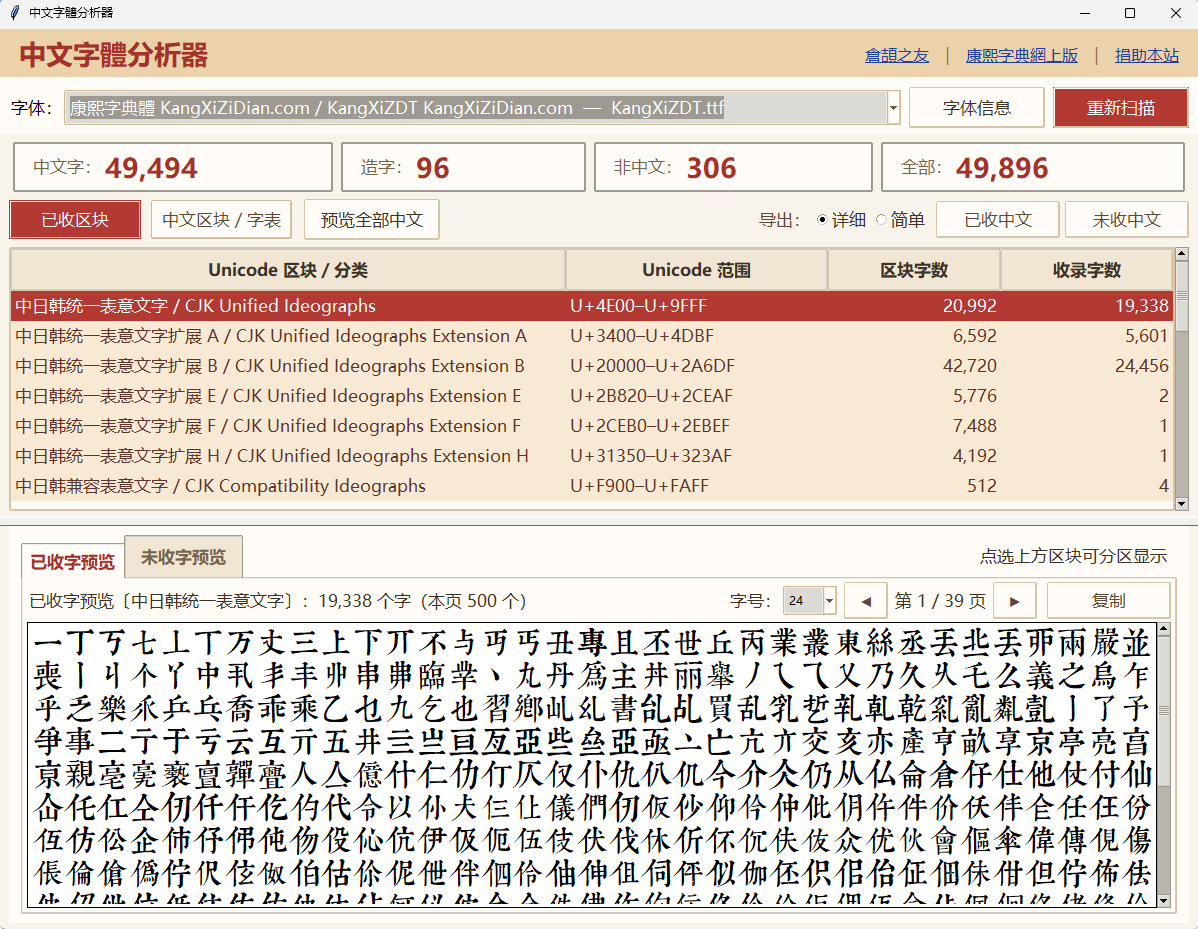Image resolution: width=1198 pixels, height=929 pixels.
Task: Select CJK Compatibility Ideographs row
Action: click(592, 486)
